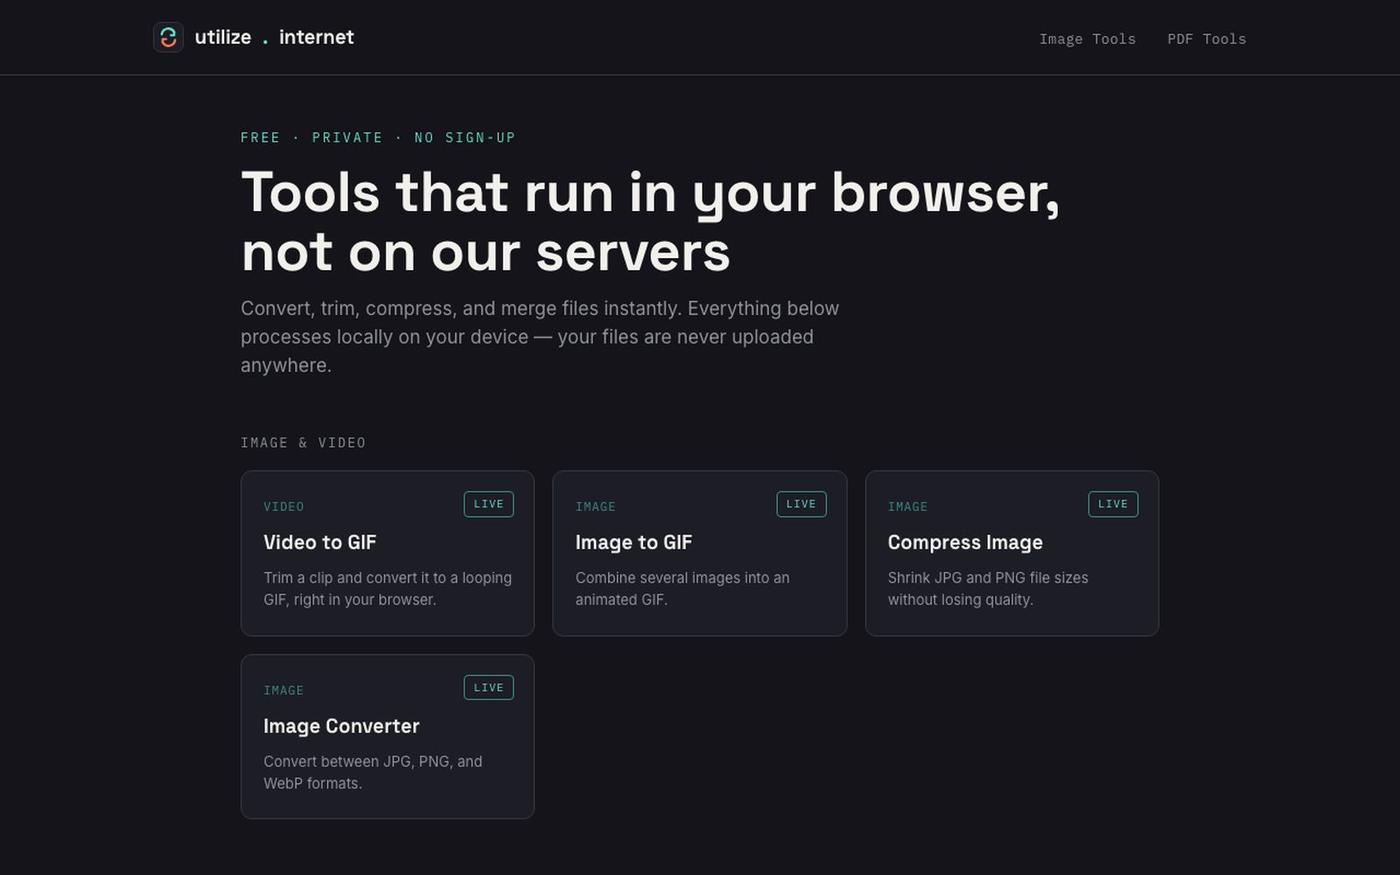Click the LIVE badge on Image Converter

point(489,688)
